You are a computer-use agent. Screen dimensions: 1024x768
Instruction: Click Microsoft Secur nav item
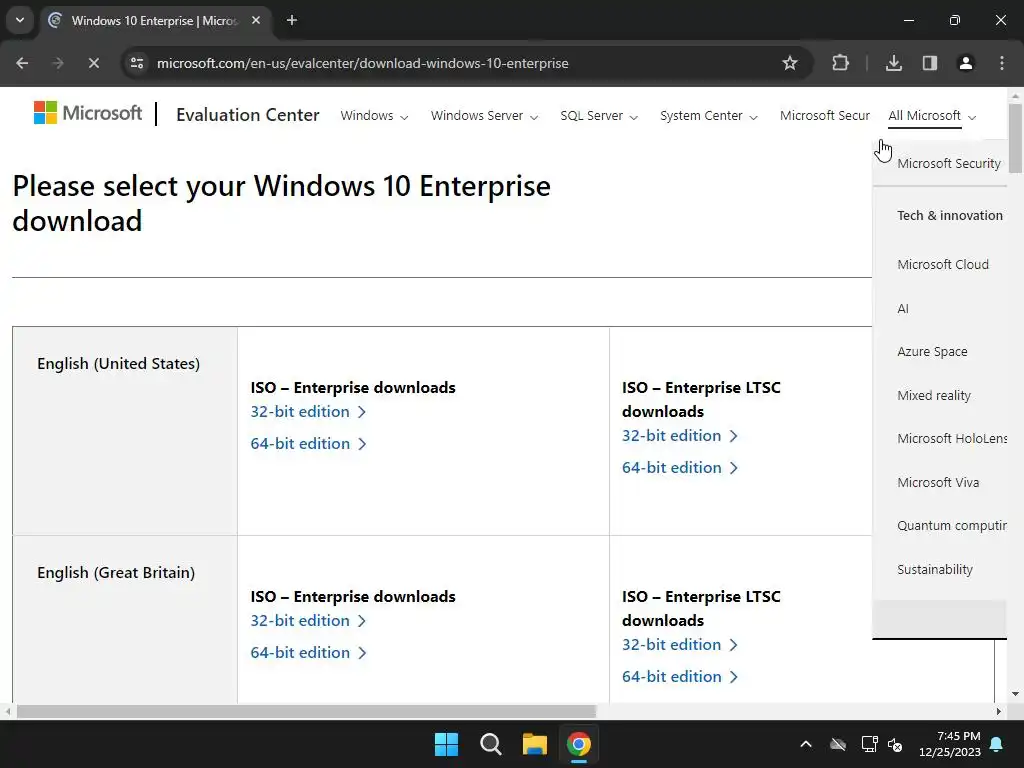pos(825,116)
